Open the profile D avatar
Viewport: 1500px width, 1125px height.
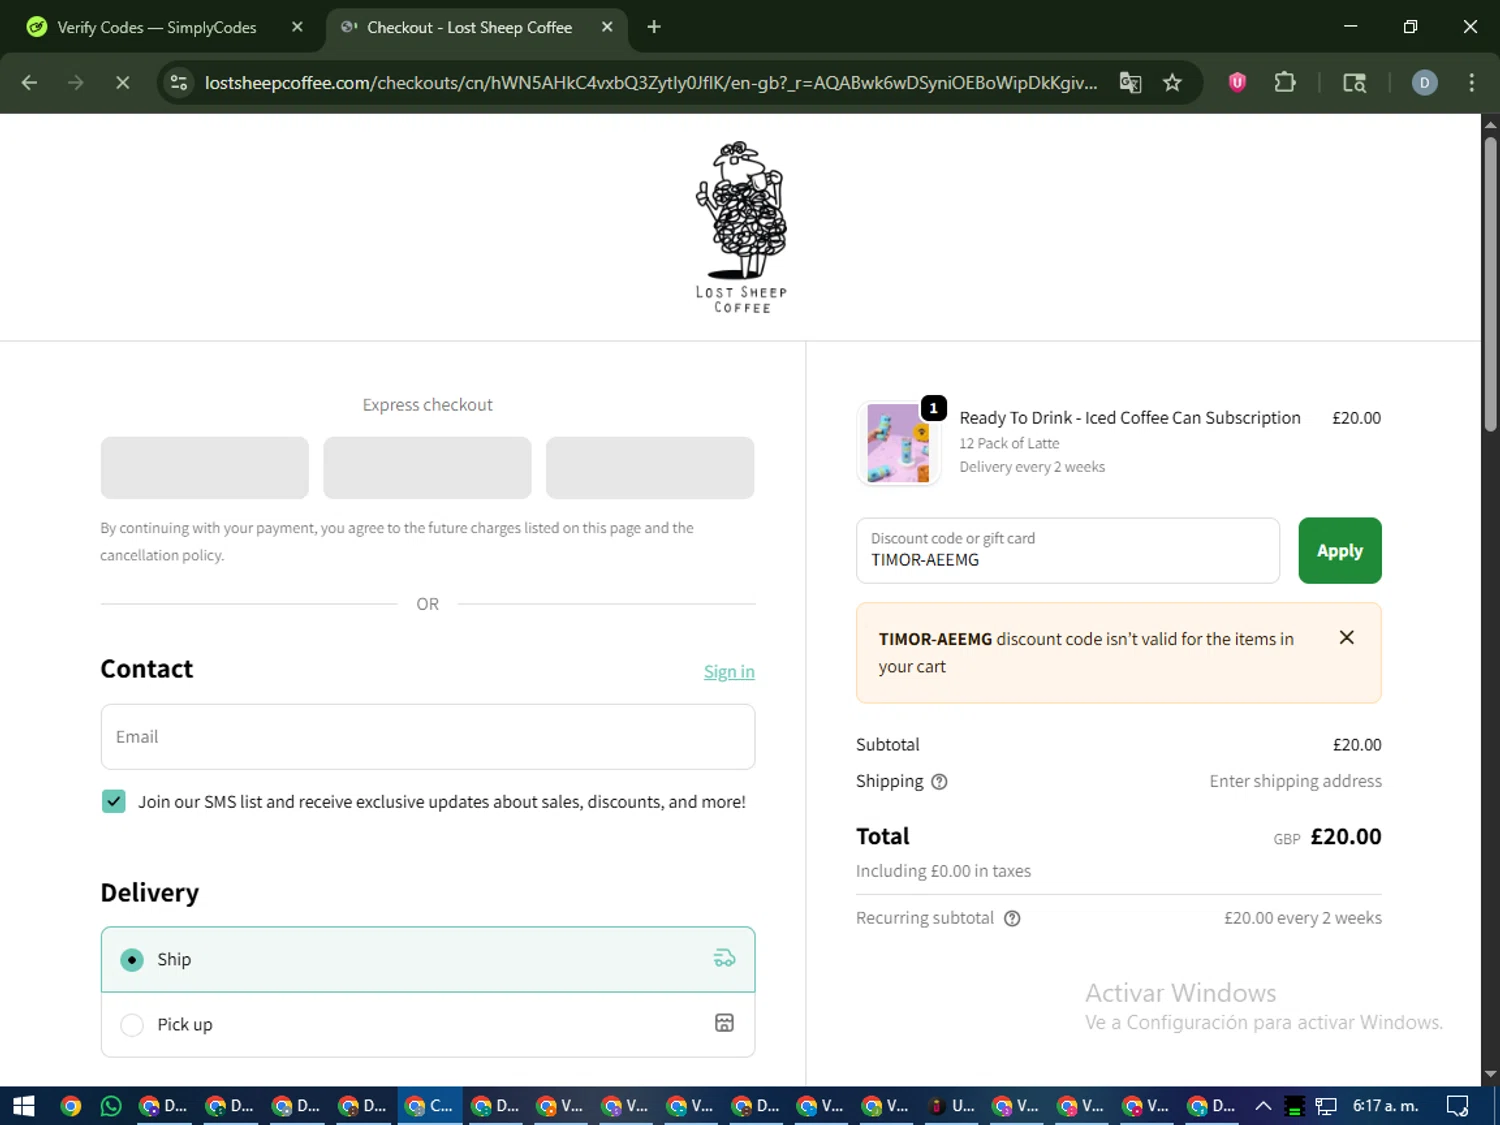coord(1424,83)
